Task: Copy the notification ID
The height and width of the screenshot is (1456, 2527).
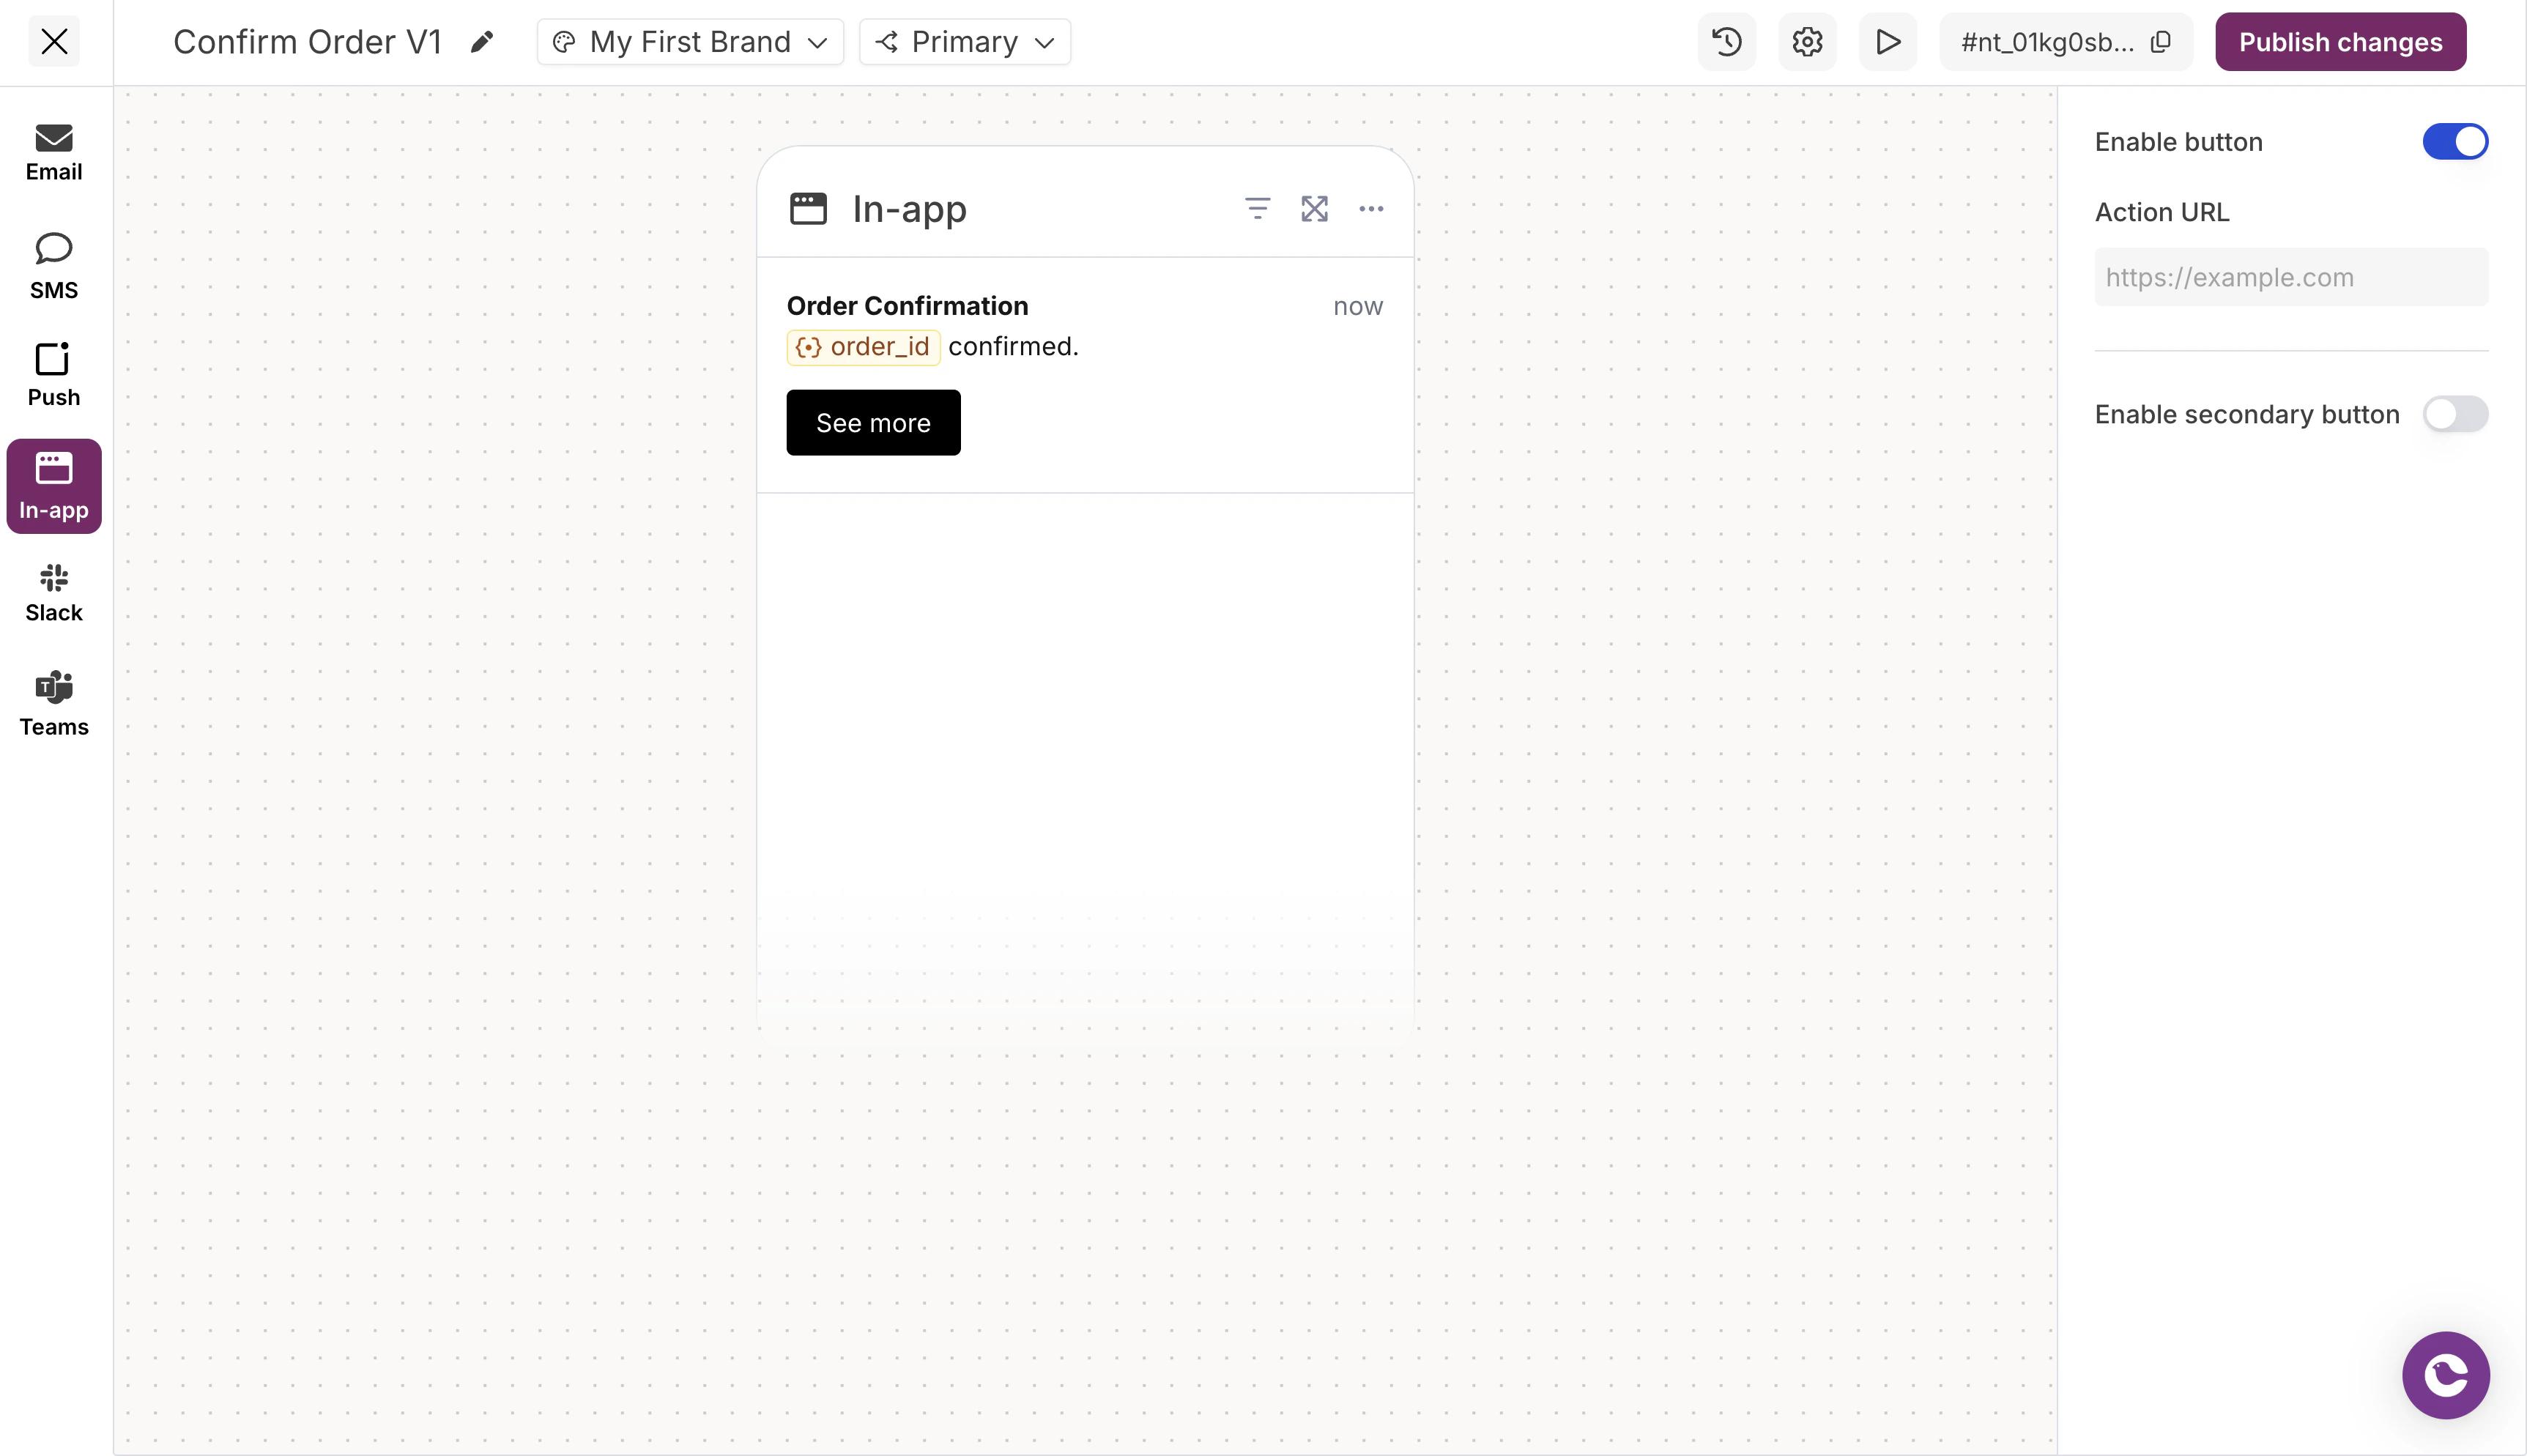Action: point(2162,41)
